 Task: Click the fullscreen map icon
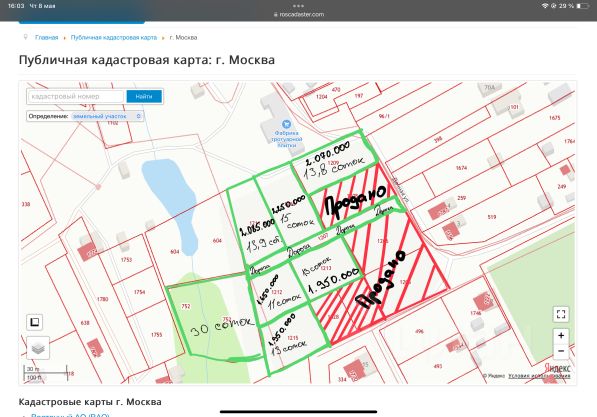click(x=561, y=314)
